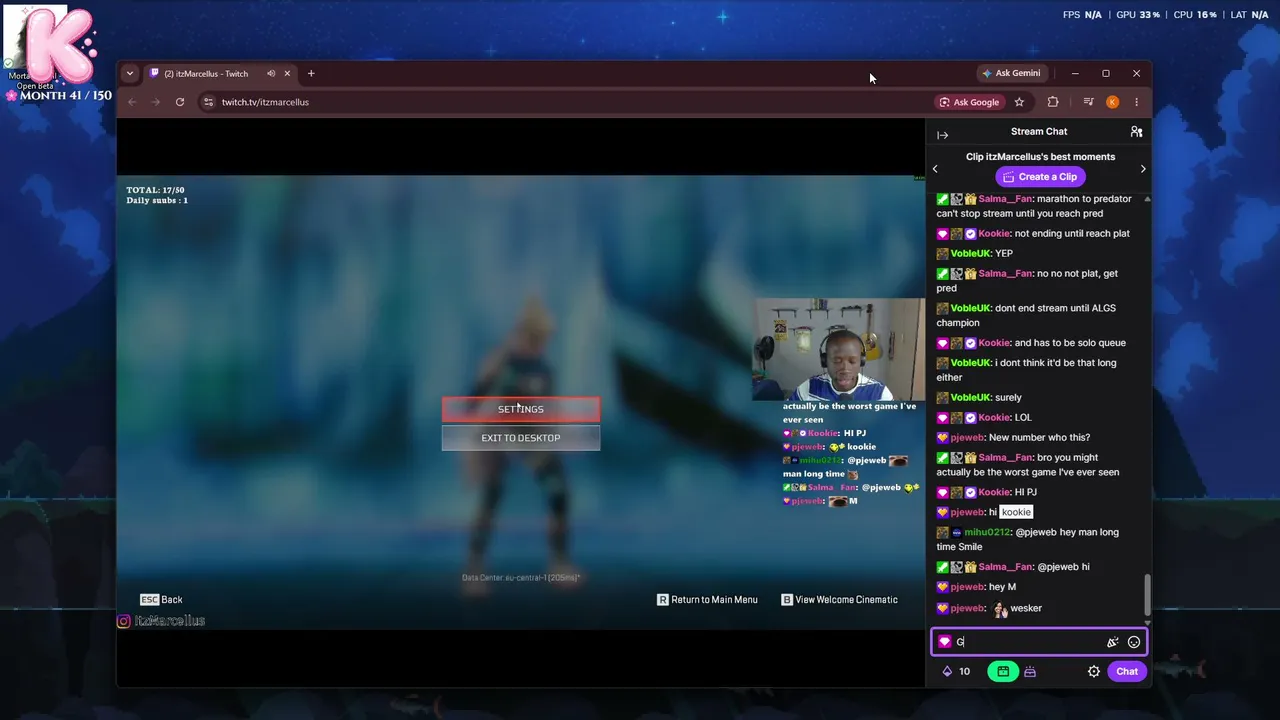Click mihu0212 username in chat
The height and width of the screenshot is (720, 1280).
point(988,533)
